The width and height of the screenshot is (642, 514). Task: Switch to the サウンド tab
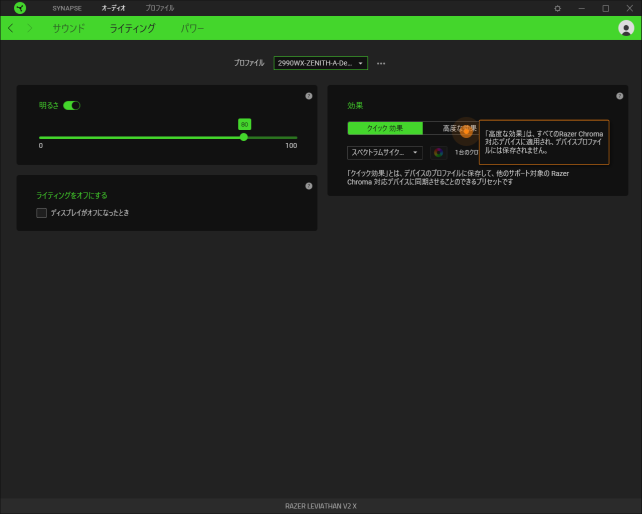tap(69, 28)
